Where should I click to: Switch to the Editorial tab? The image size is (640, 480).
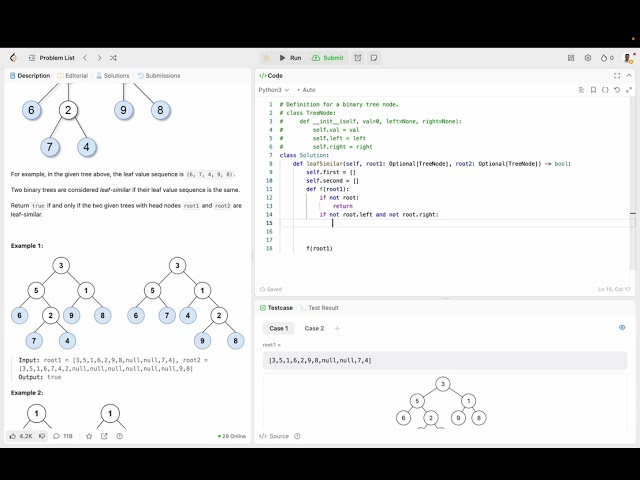[74, 75]
